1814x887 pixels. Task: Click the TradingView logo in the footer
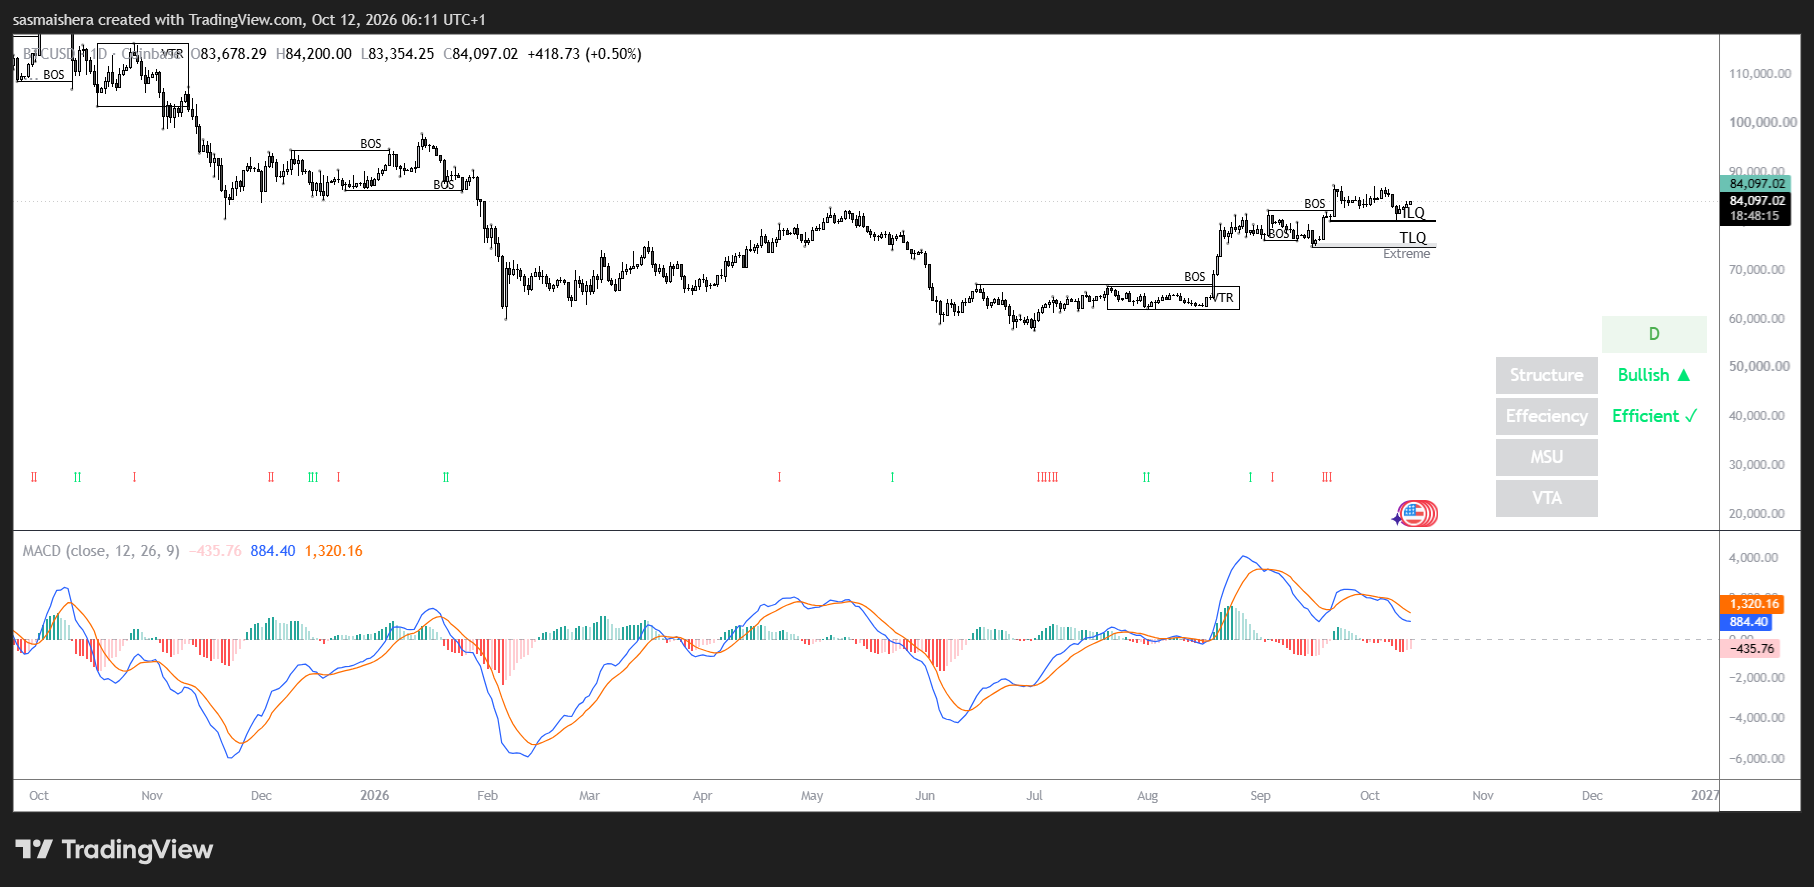114,850
